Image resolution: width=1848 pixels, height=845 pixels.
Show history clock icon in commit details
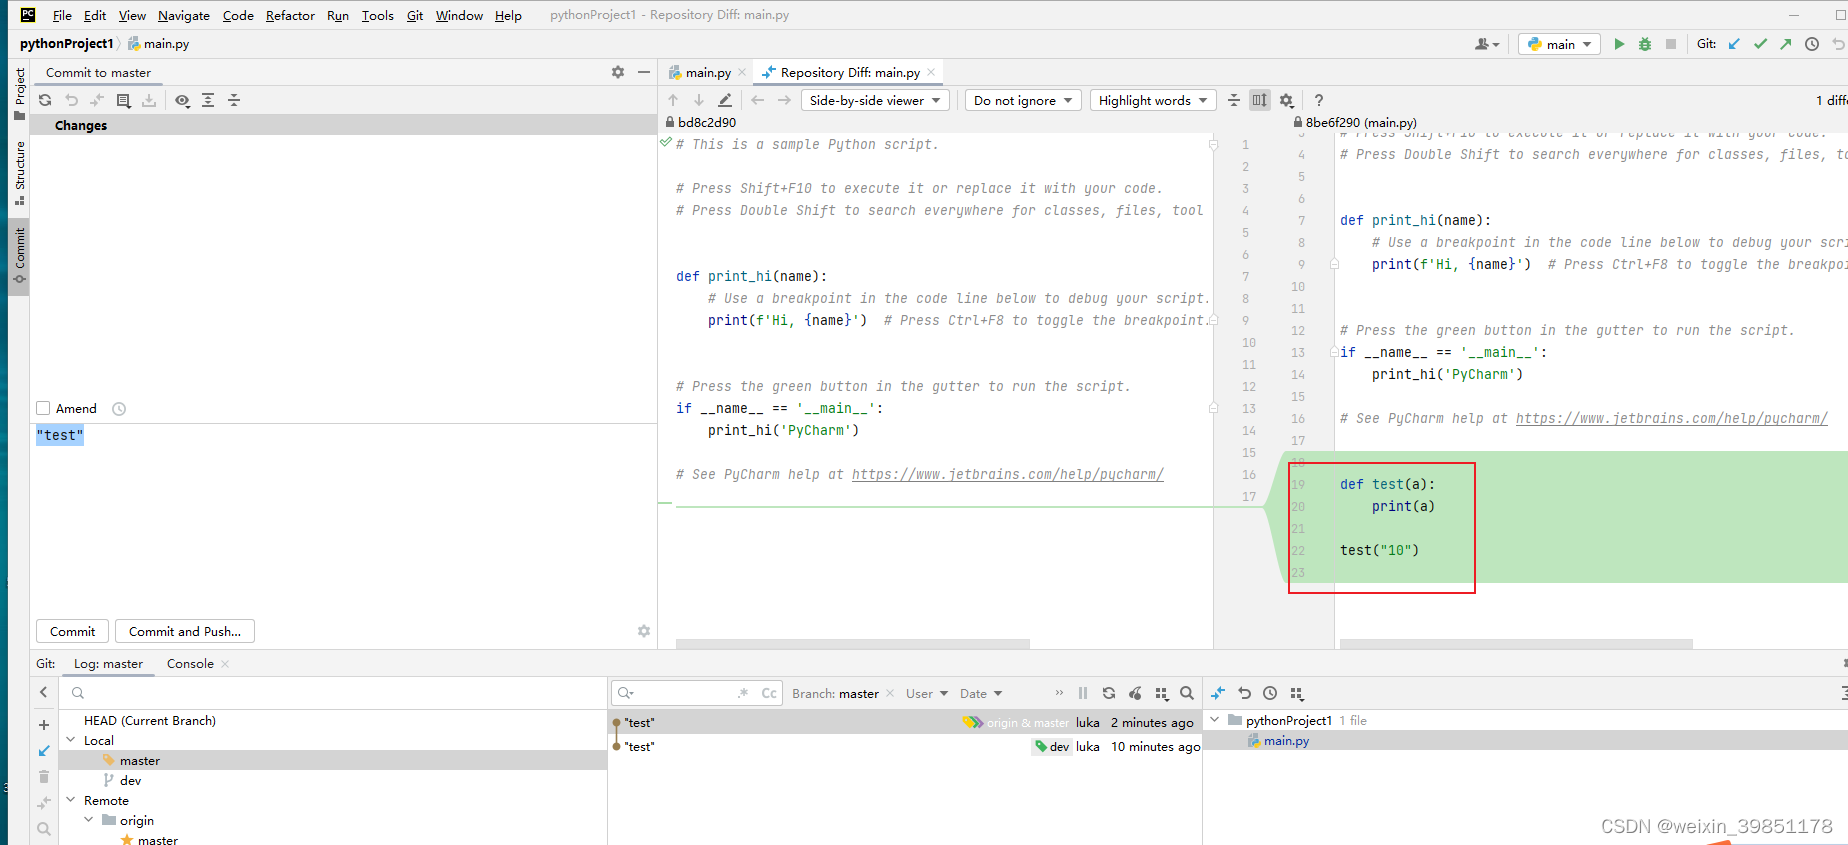click(1270, 693)
